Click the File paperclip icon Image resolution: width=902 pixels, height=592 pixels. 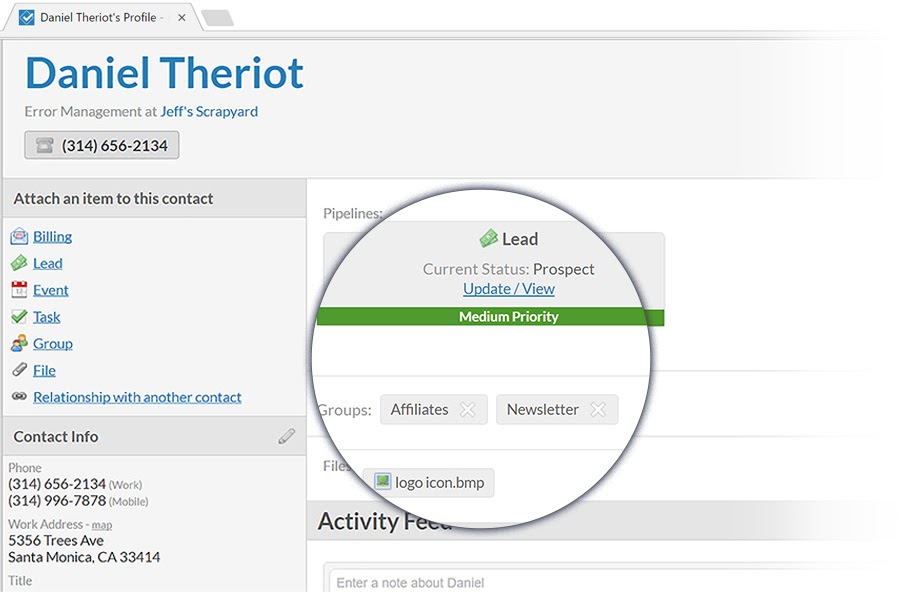pos(19,370)
